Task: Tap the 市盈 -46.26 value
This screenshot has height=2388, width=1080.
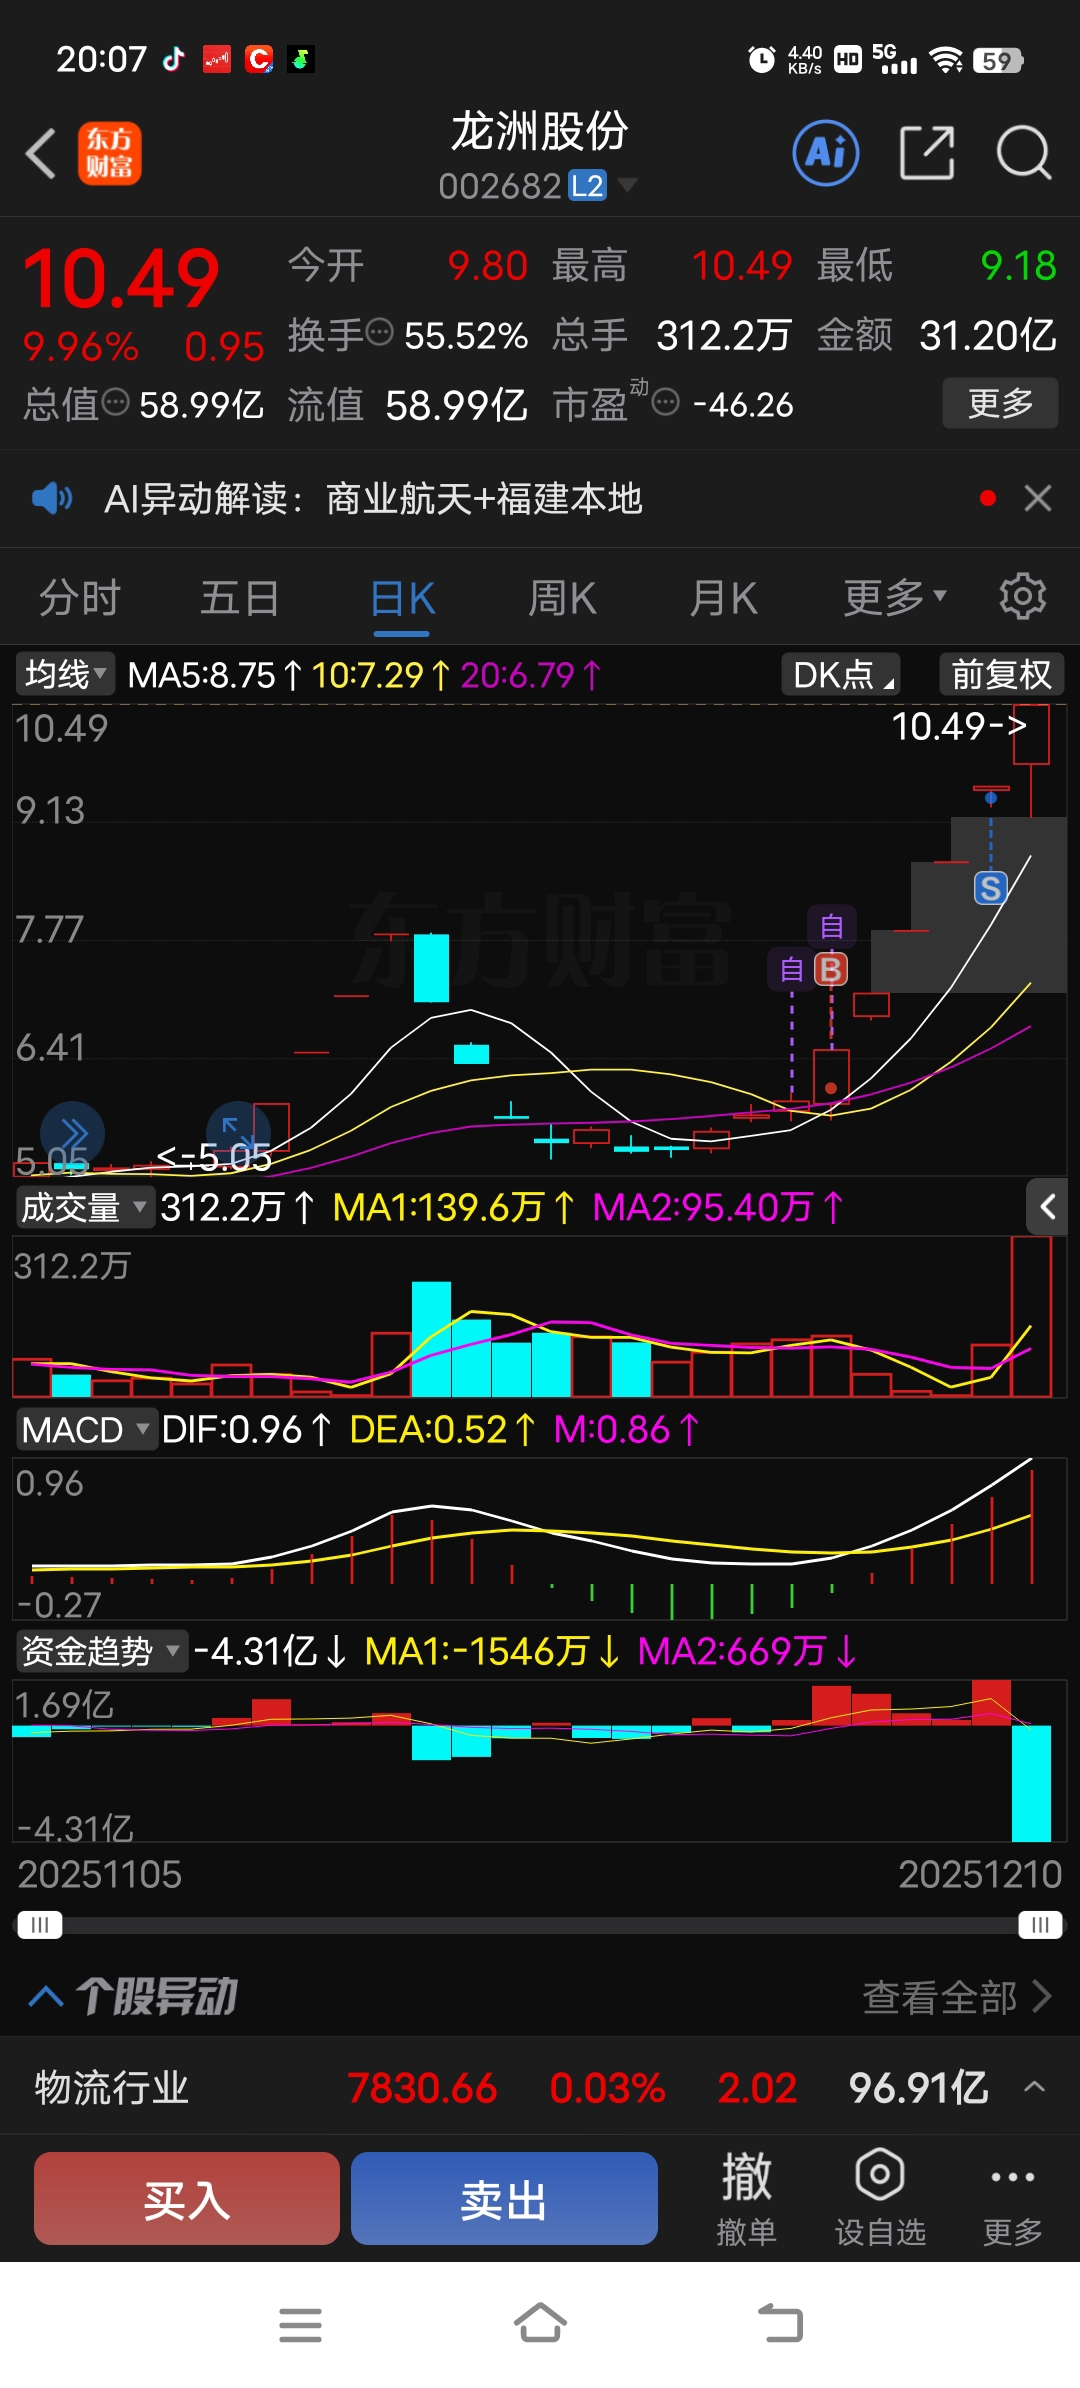Action: [x=743, y=405]
